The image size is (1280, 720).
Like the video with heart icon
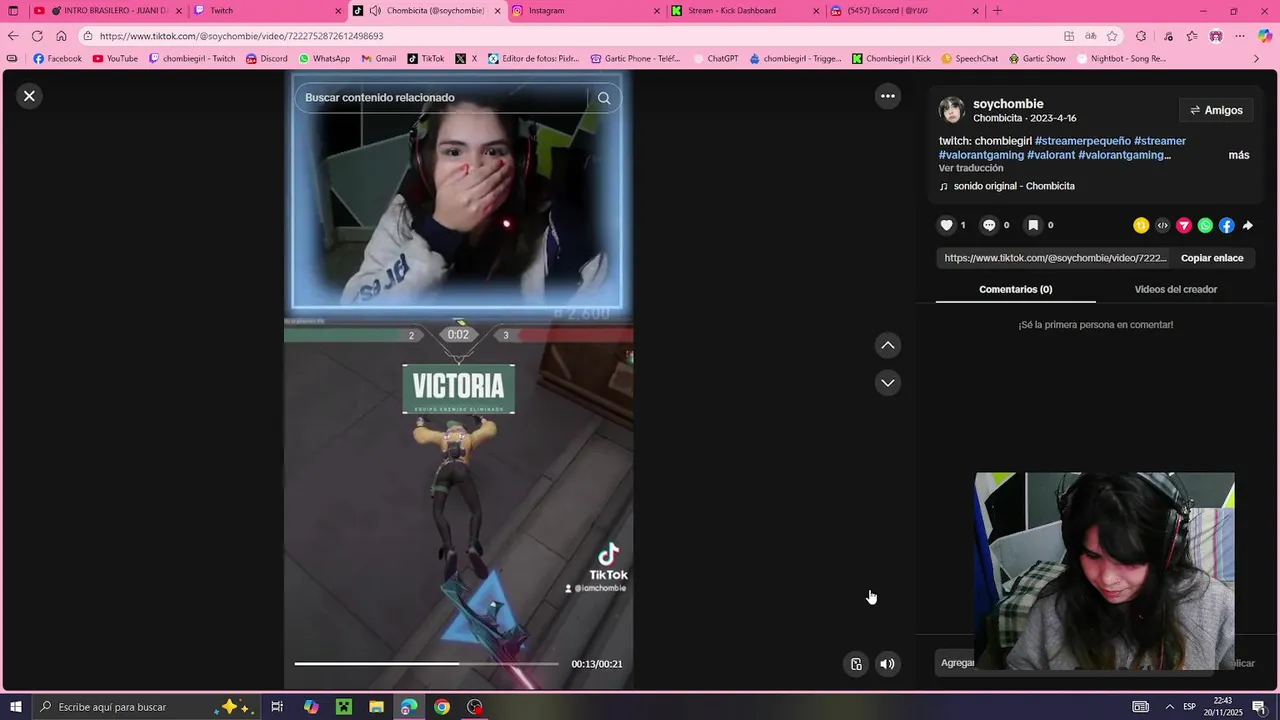946,225
